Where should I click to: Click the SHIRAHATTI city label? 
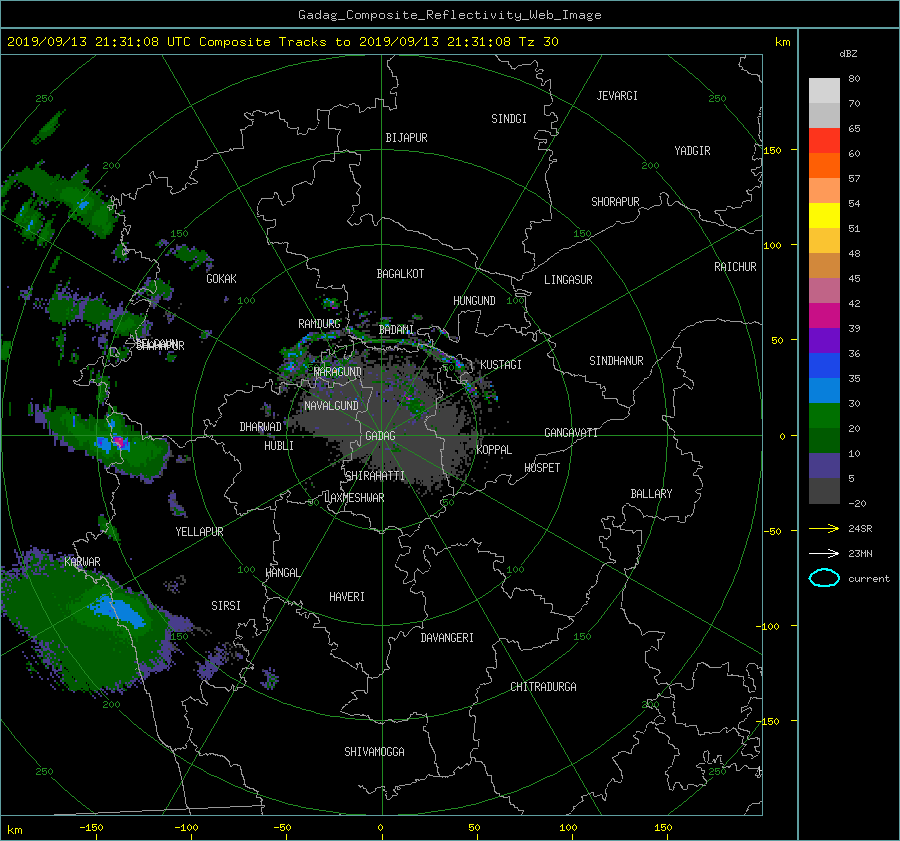375,476
